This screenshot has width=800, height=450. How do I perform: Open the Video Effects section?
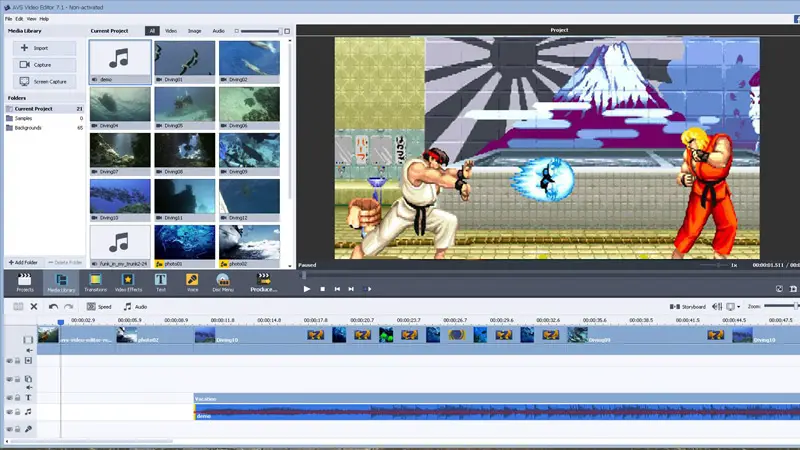(x=128, y=282)
